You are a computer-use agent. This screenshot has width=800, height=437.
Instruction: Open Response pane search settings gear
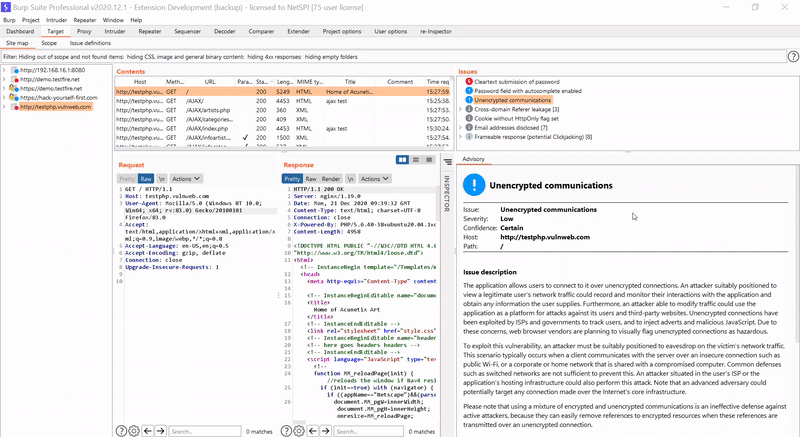click(x=299, y=431)
